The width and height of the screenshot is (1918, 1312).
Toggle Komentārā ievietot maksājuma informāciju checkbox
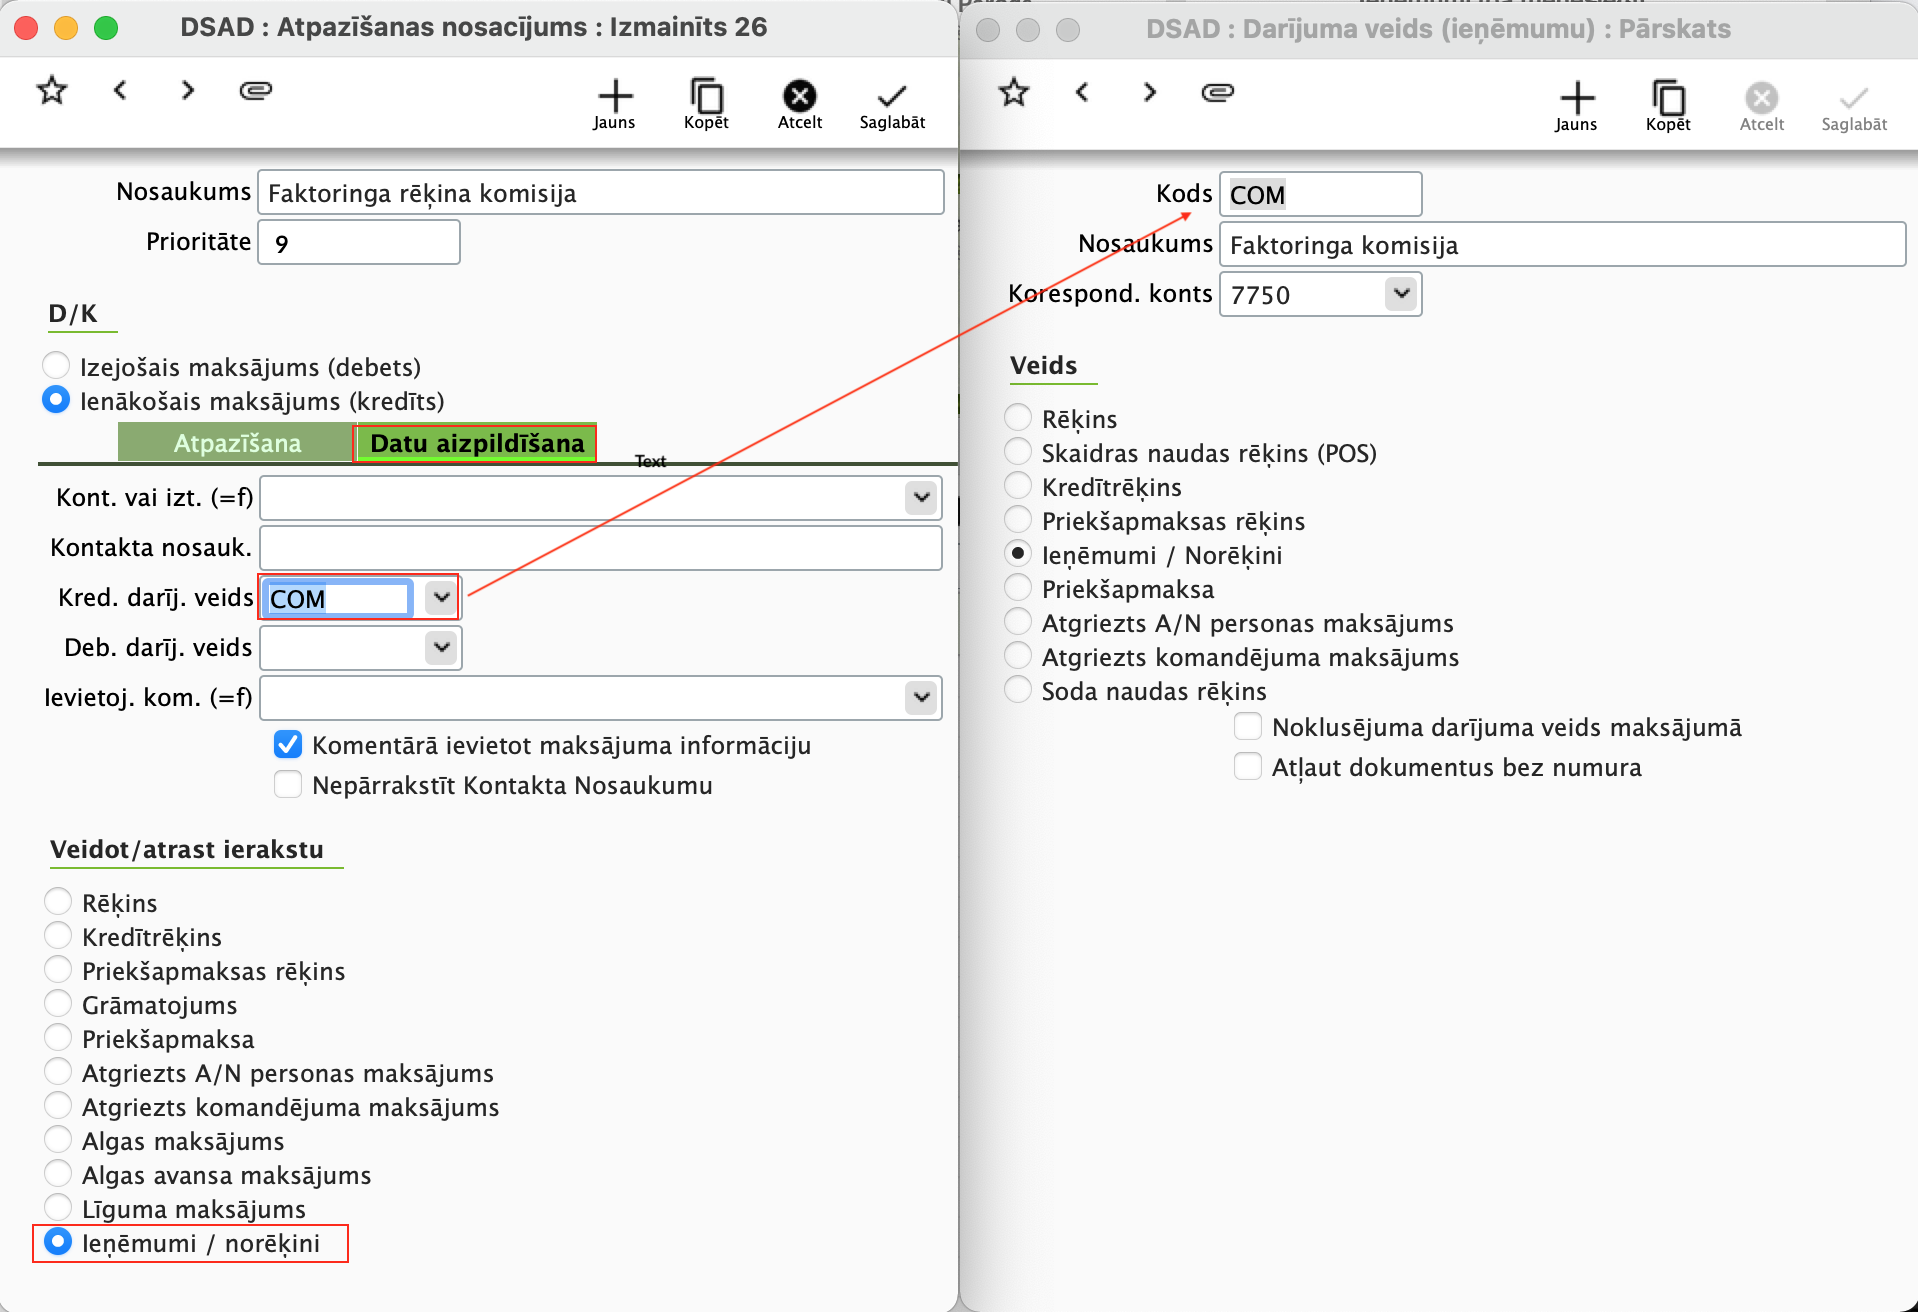(288, 744)
